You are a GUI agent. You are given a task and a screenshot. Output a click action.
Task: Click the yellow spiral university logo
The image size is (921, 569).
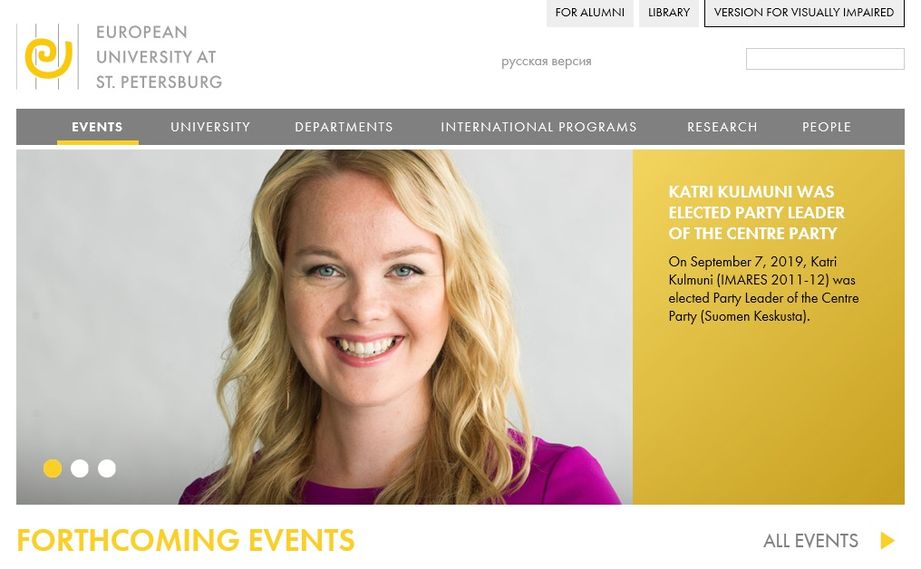(48, 57)
